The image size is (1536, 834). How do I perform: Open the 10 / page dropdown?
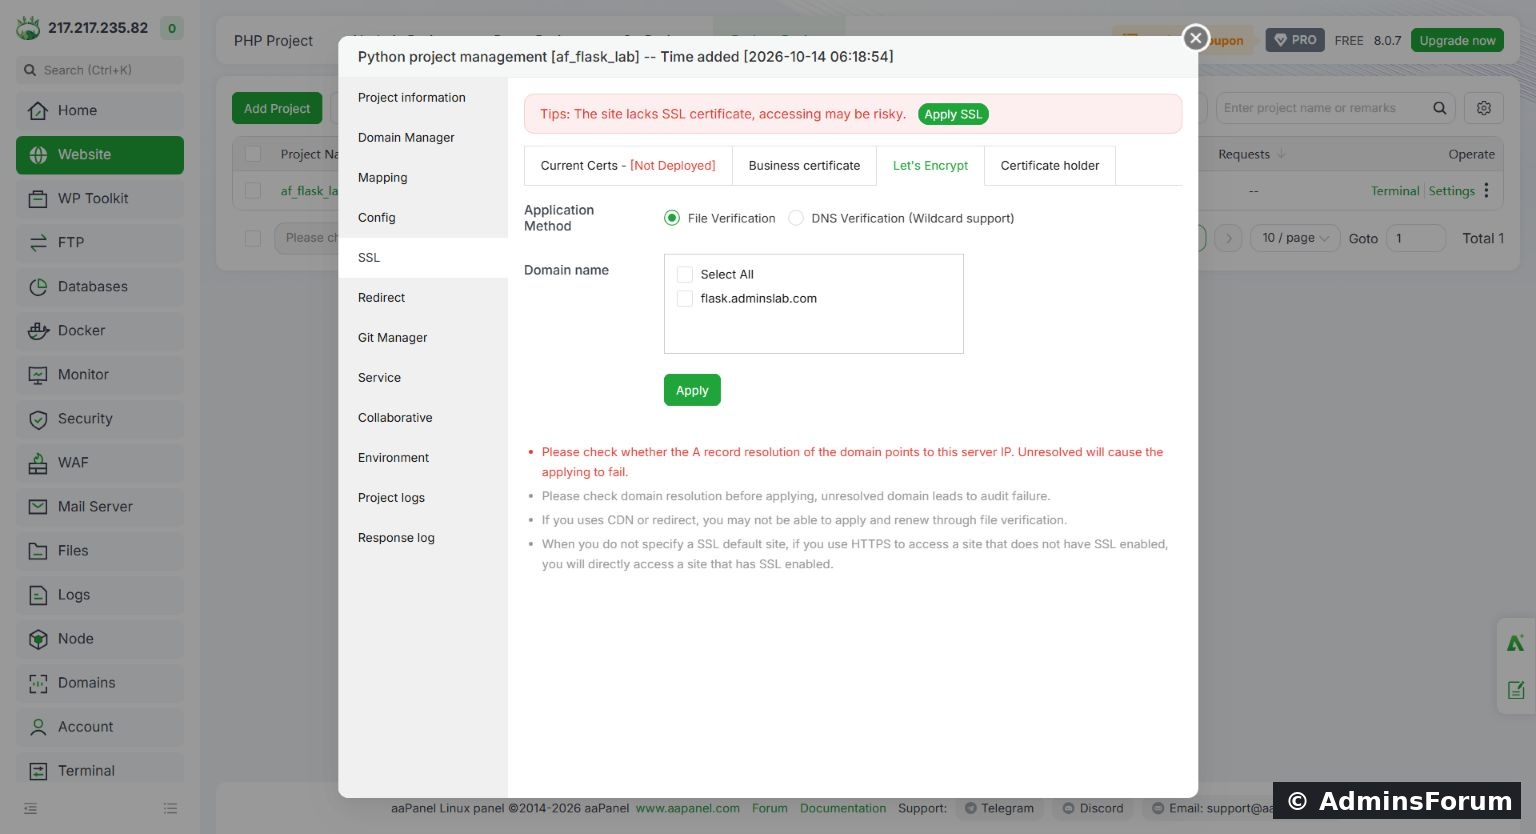[1295, 238]
